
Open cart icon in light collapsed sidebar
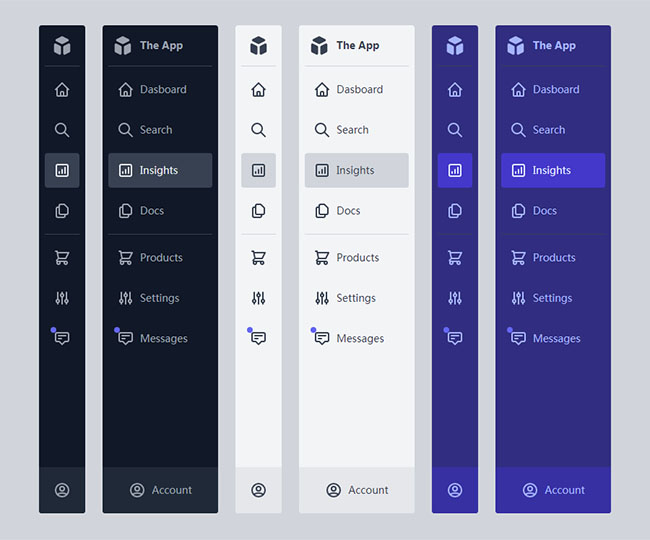[258, 258]
